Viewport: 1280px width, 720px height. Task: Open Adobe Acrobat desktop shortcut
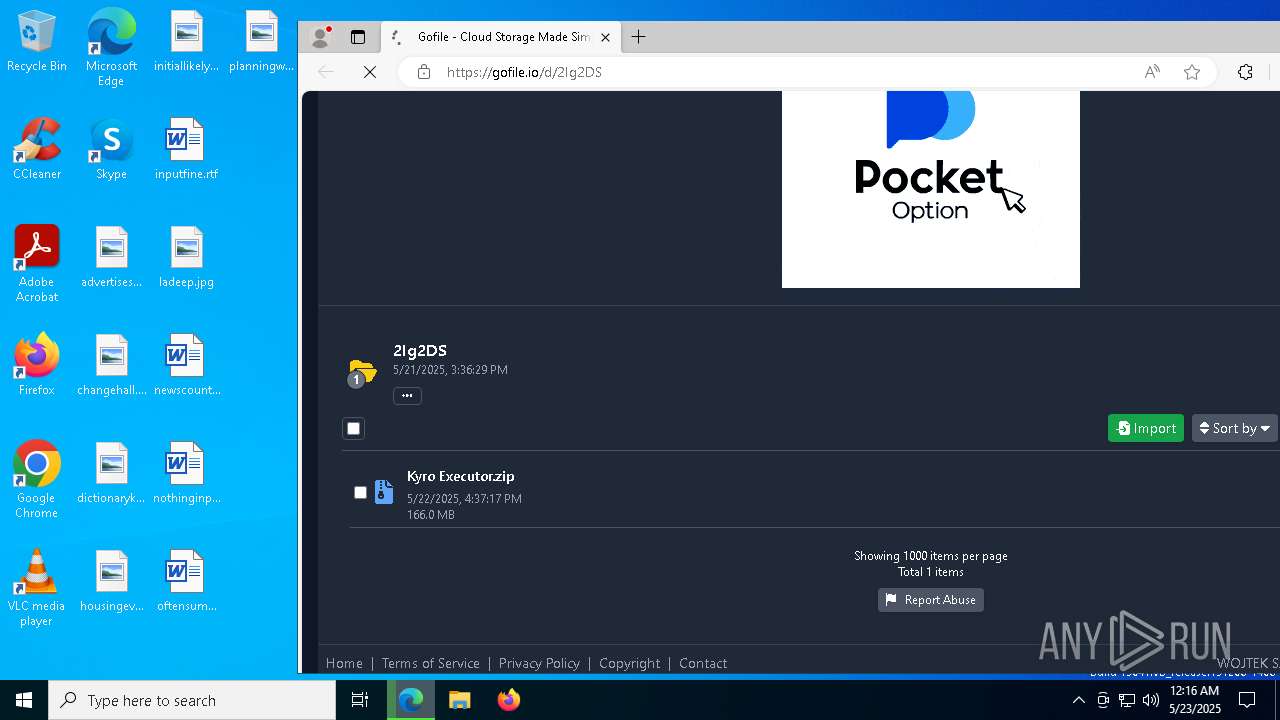pyautogui.click(x=36, y=264)
